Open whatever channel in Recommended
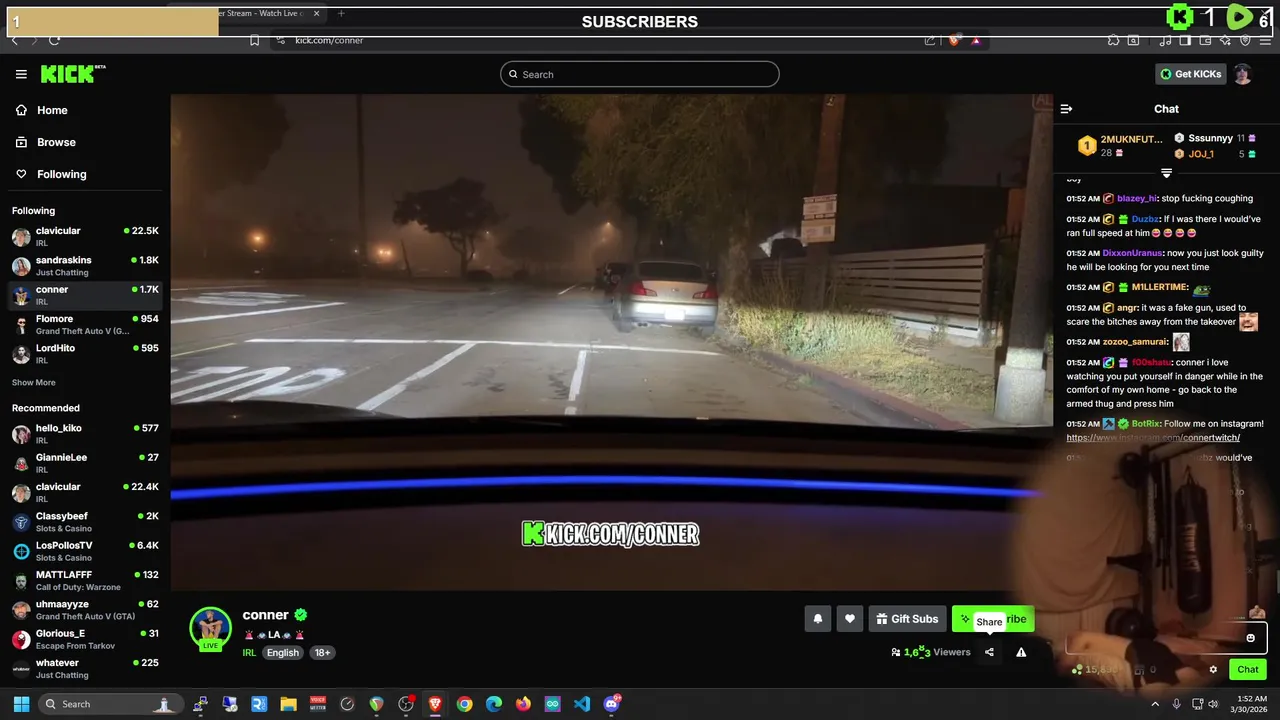The image size is (1280, 720). click(85, 668)
